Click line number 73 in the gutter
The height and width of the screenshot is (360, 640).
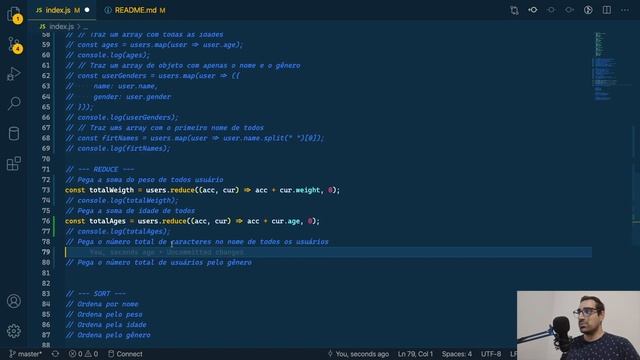click(x=46, y=190)
